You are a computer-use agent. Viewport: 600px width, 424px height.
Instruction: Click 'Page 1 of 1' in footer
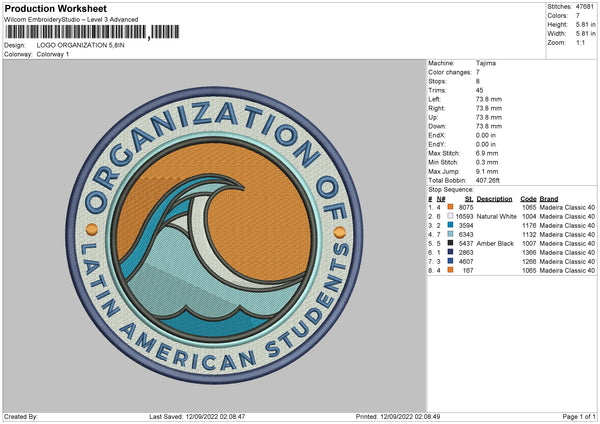click(x=579, y=416)
